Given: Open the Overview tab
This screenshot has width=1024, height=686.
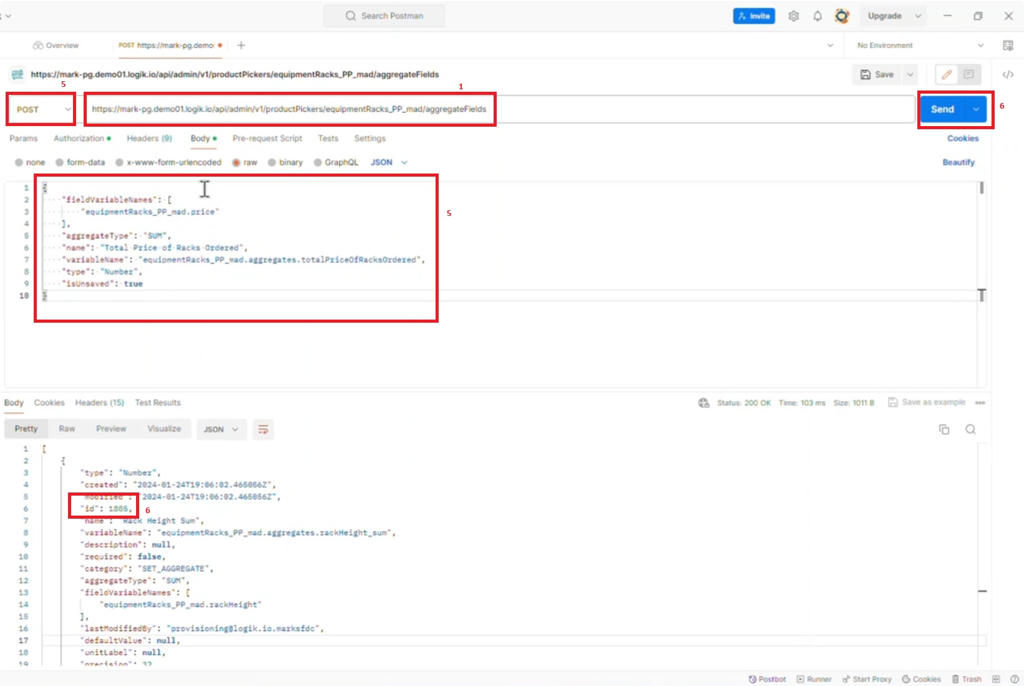Looking at the screenshot, I should (56, 46).
